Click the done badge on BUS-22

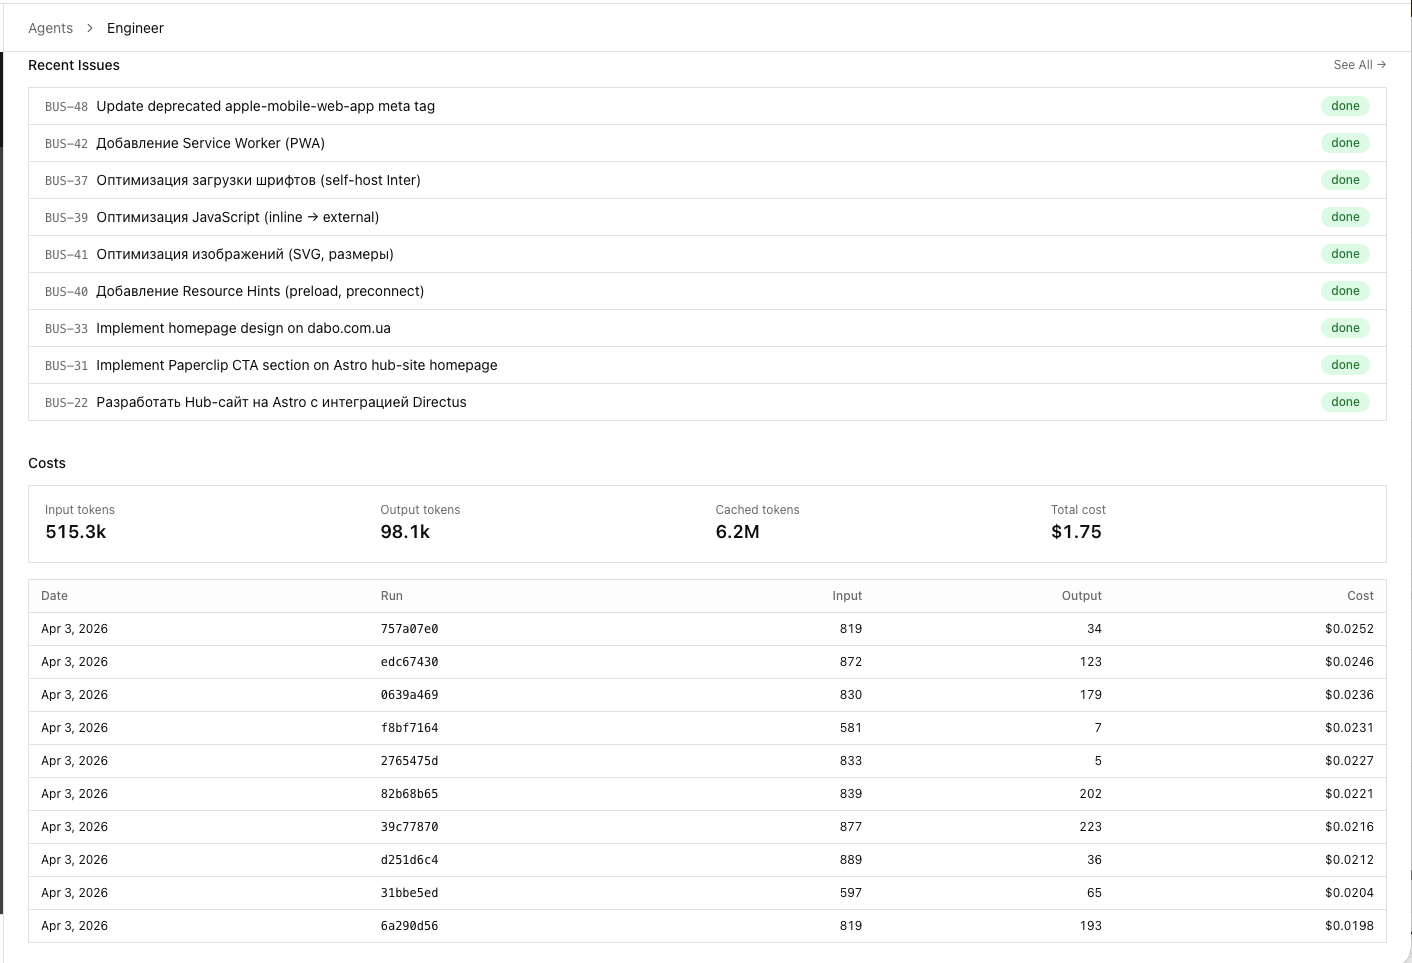(1345, 401)
